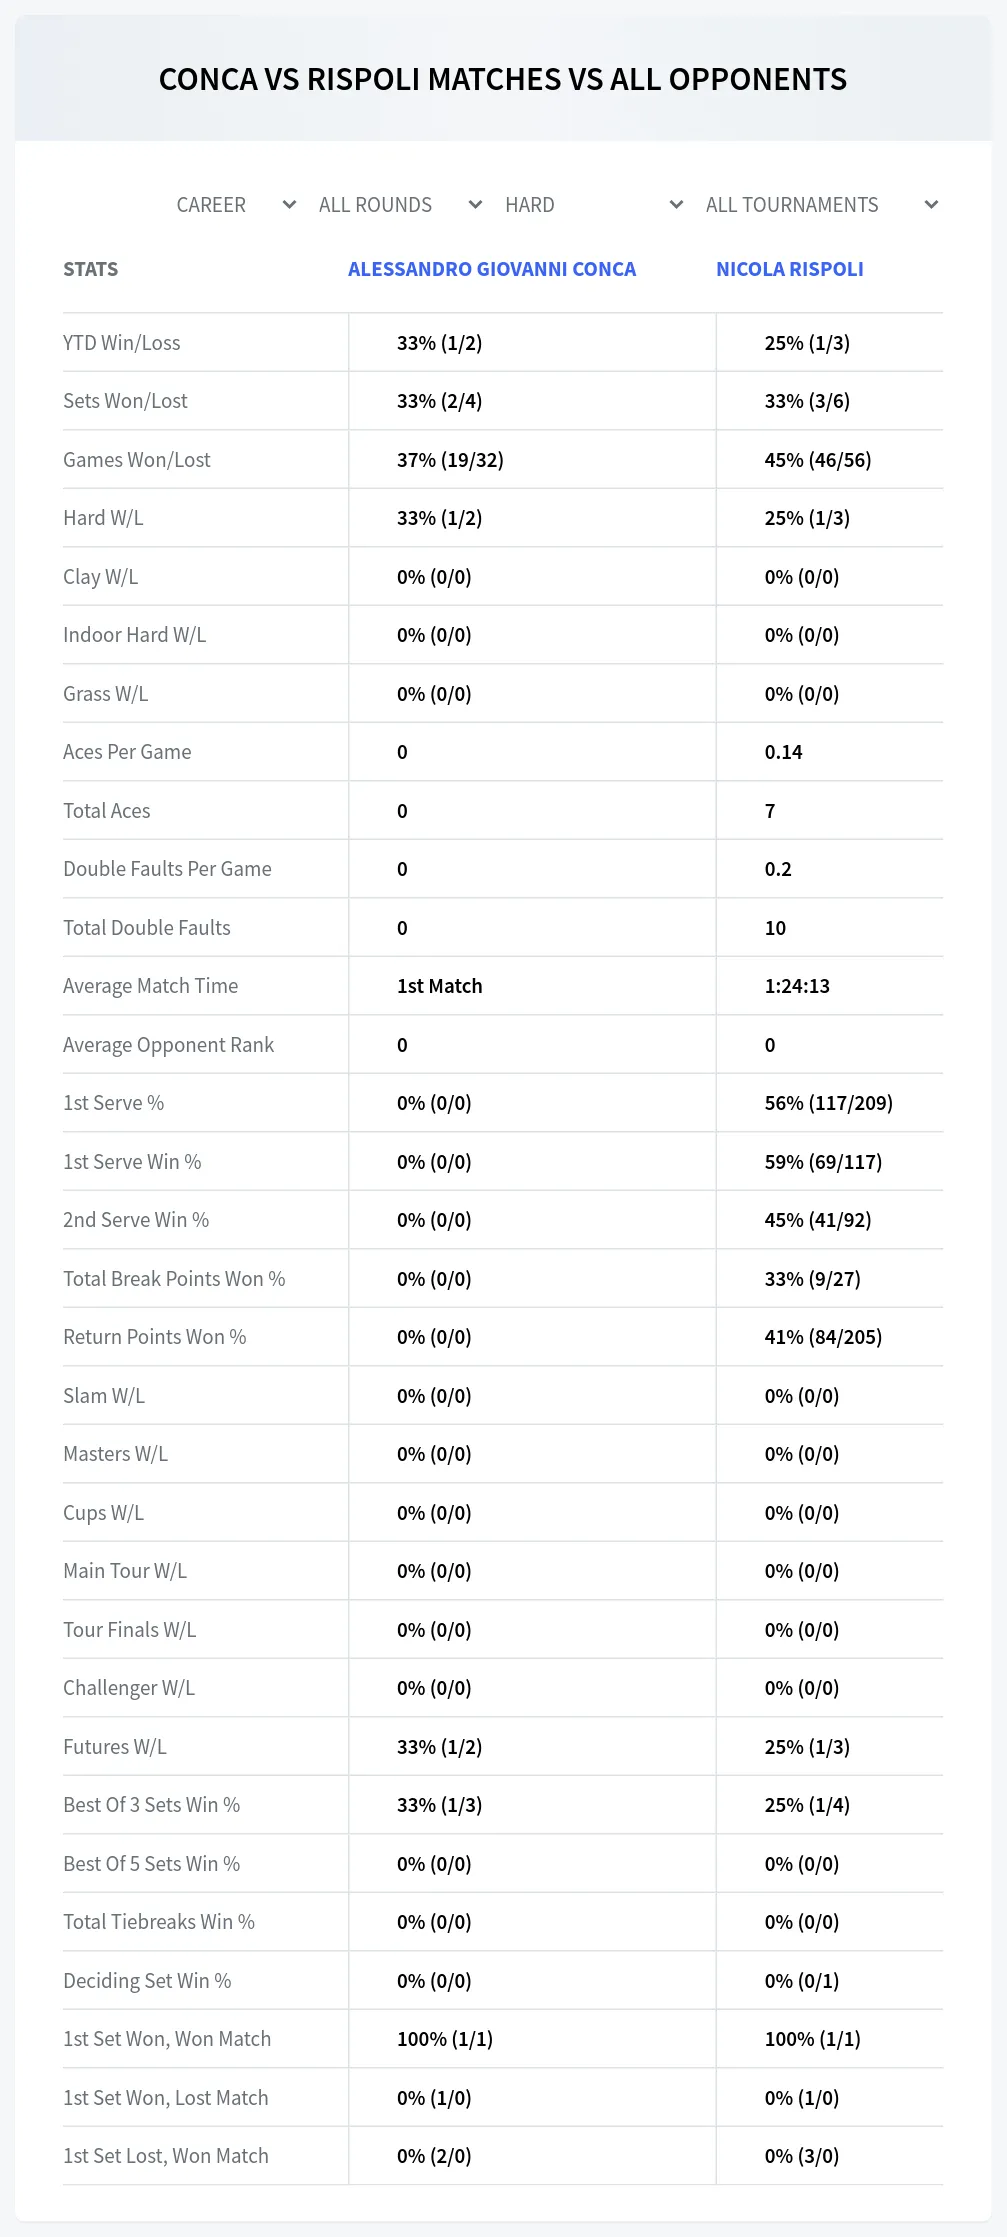Expand the ALL TOURNAMENTS dropdown

click(x=821, y=205)
